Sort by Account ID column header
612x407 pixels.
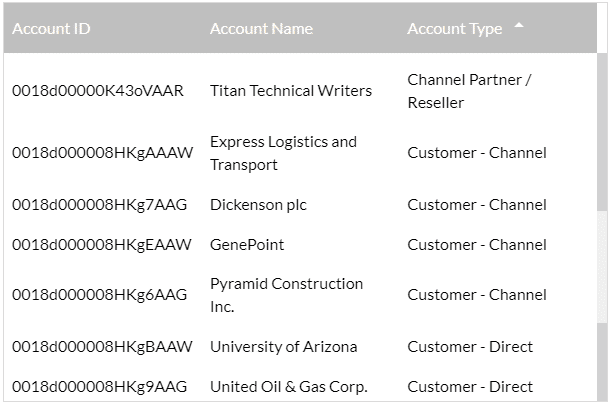pyautogui.click(x=51, y=29)
